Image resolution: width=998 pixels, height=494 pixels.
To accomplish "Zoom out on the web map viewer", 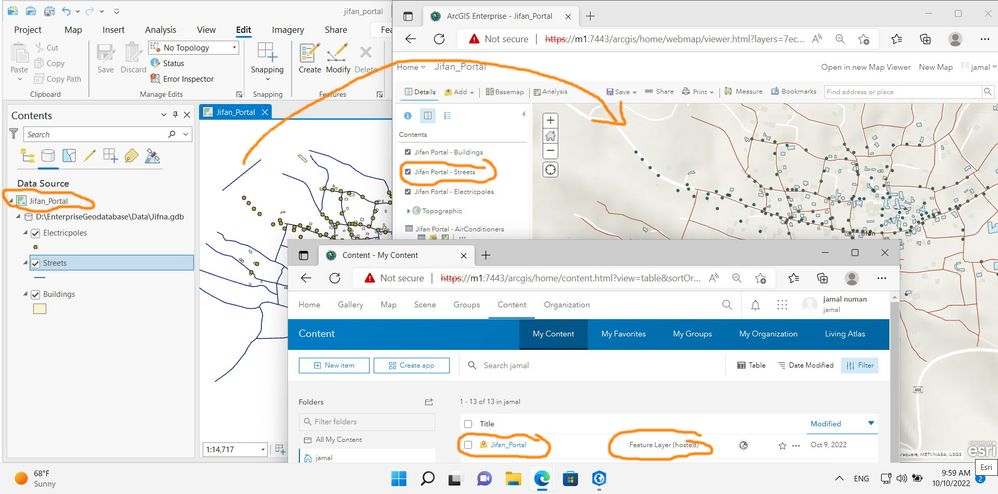I will 551,152.
